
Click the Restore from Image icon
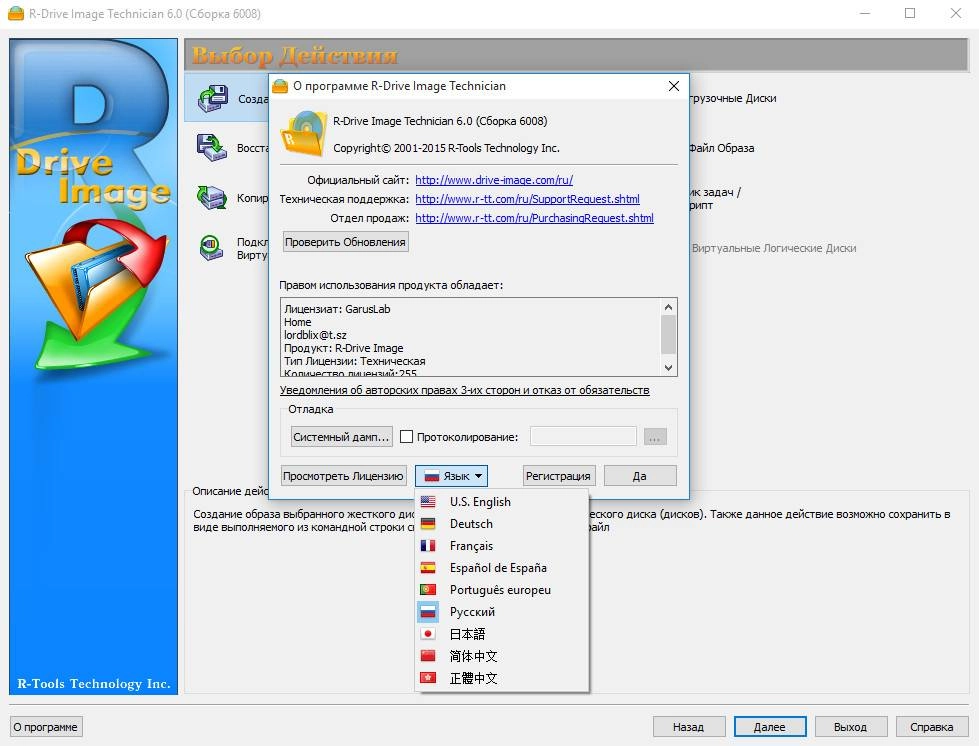[x=212, y=148]
